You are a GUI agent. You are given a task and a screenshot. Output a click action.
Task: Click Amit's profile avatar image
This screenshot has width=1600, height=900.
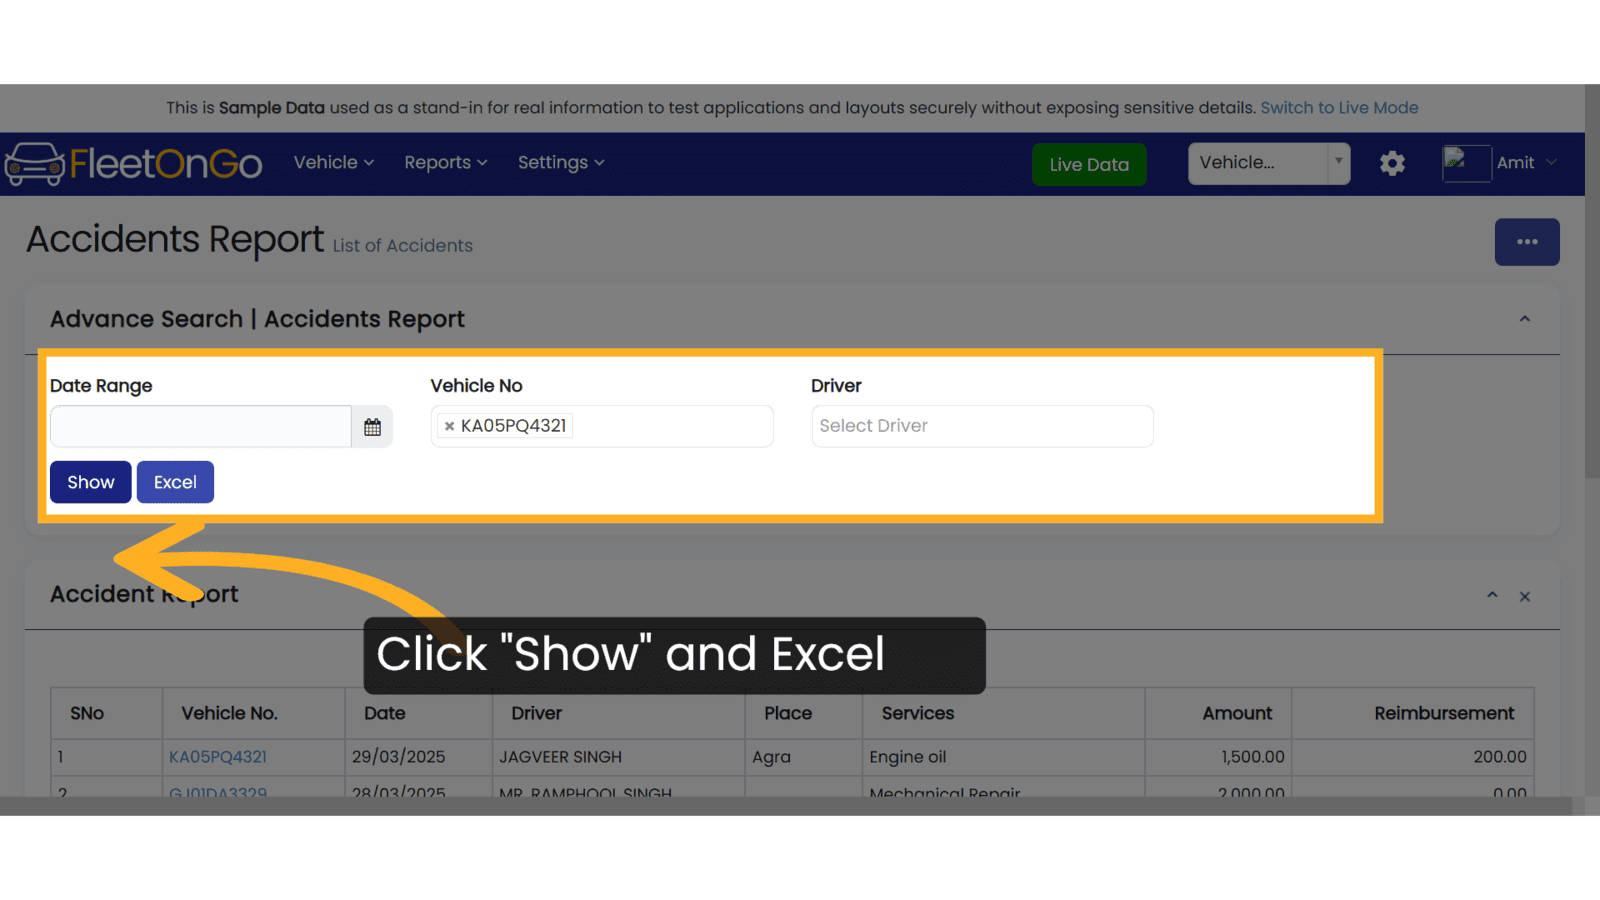(x=1466, y=163)
